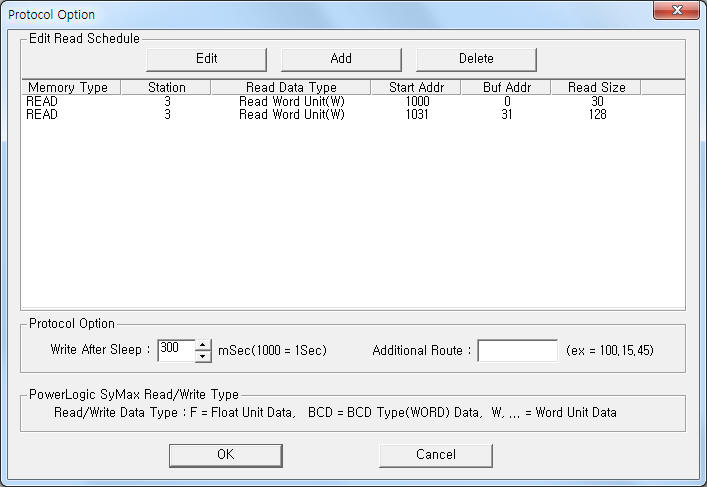Click the Edit button
Viewport: 707px width, 487px height.
click(x=206, y=59)
